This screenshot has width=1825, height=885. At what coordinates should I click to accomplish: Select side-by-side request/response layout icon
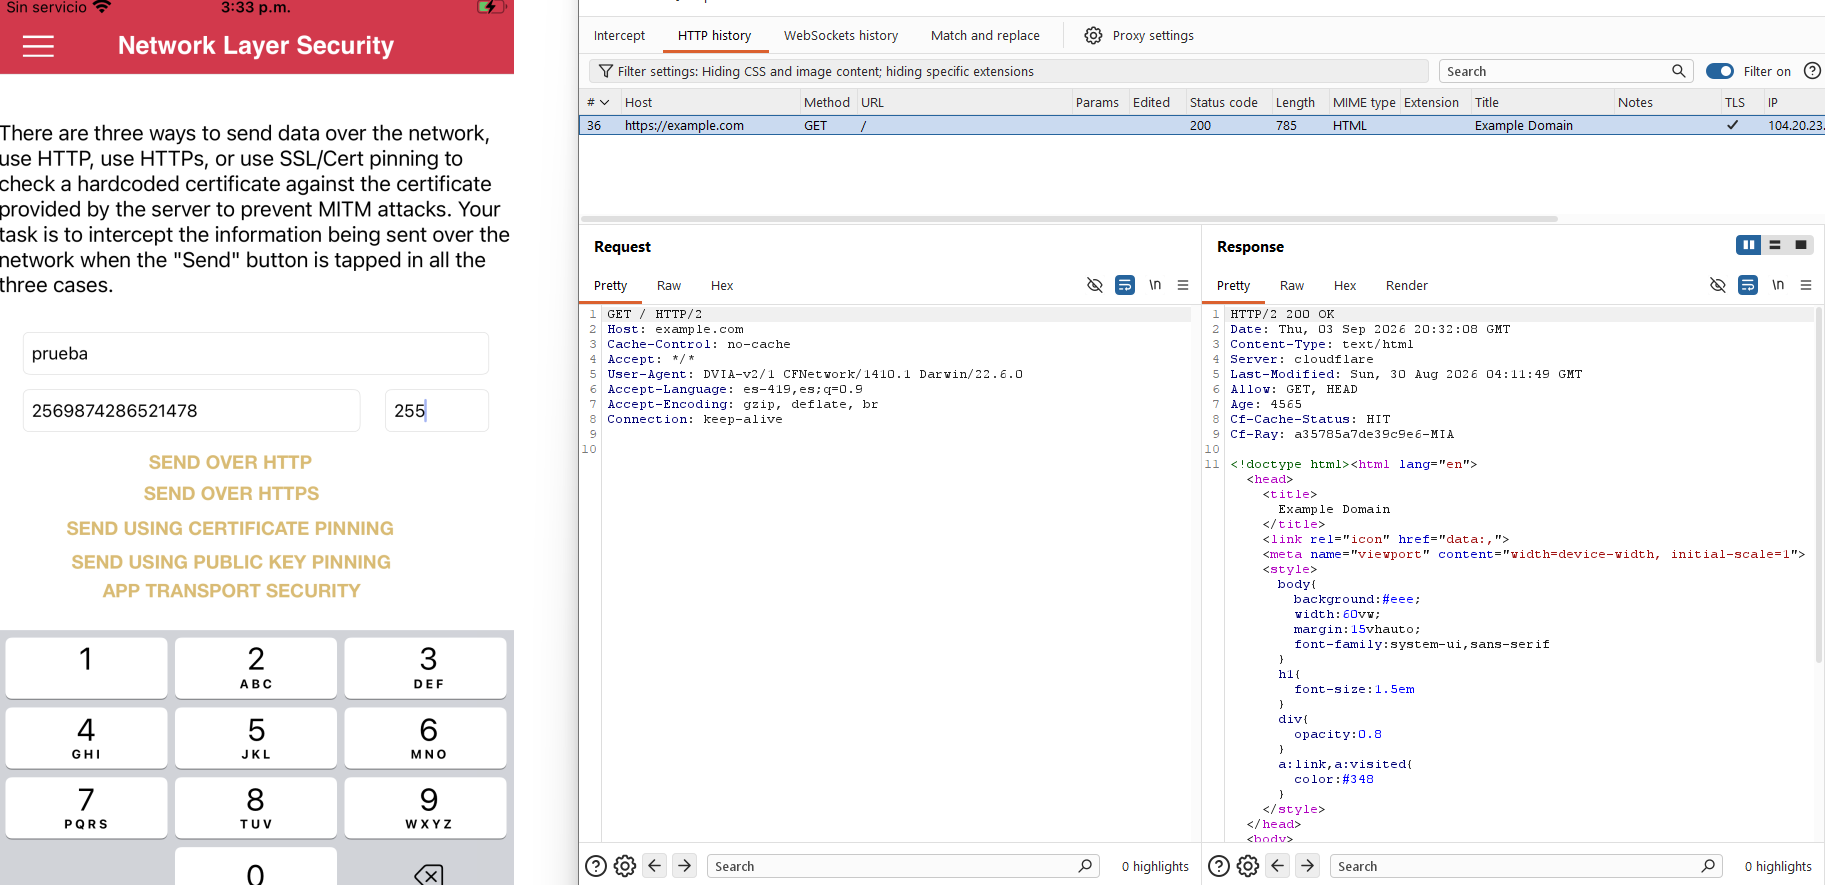click(1748, 245)
